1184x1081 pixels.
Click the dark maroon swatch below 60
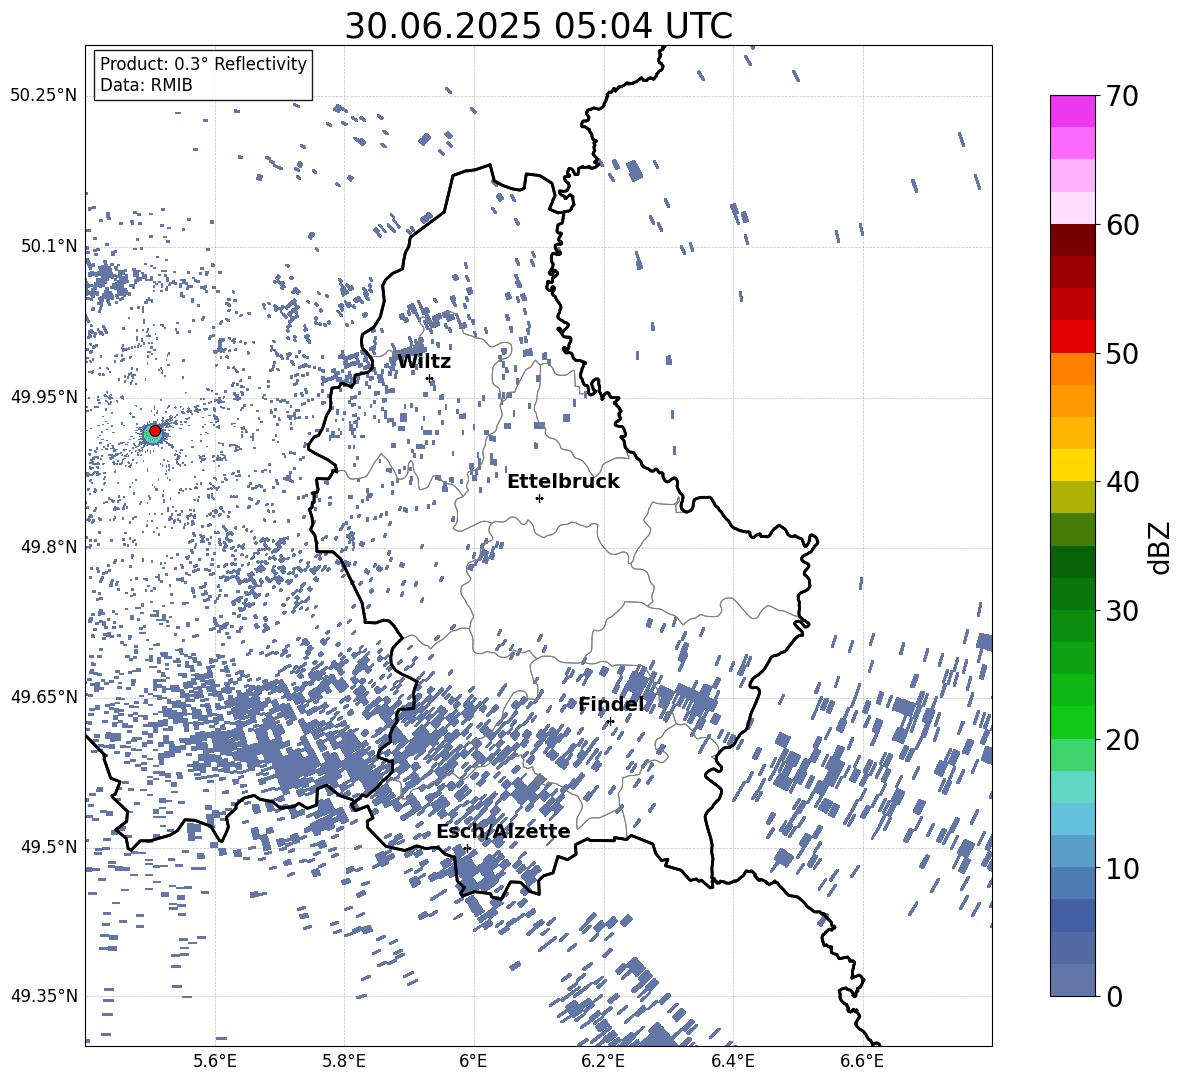pos(1073,240)
